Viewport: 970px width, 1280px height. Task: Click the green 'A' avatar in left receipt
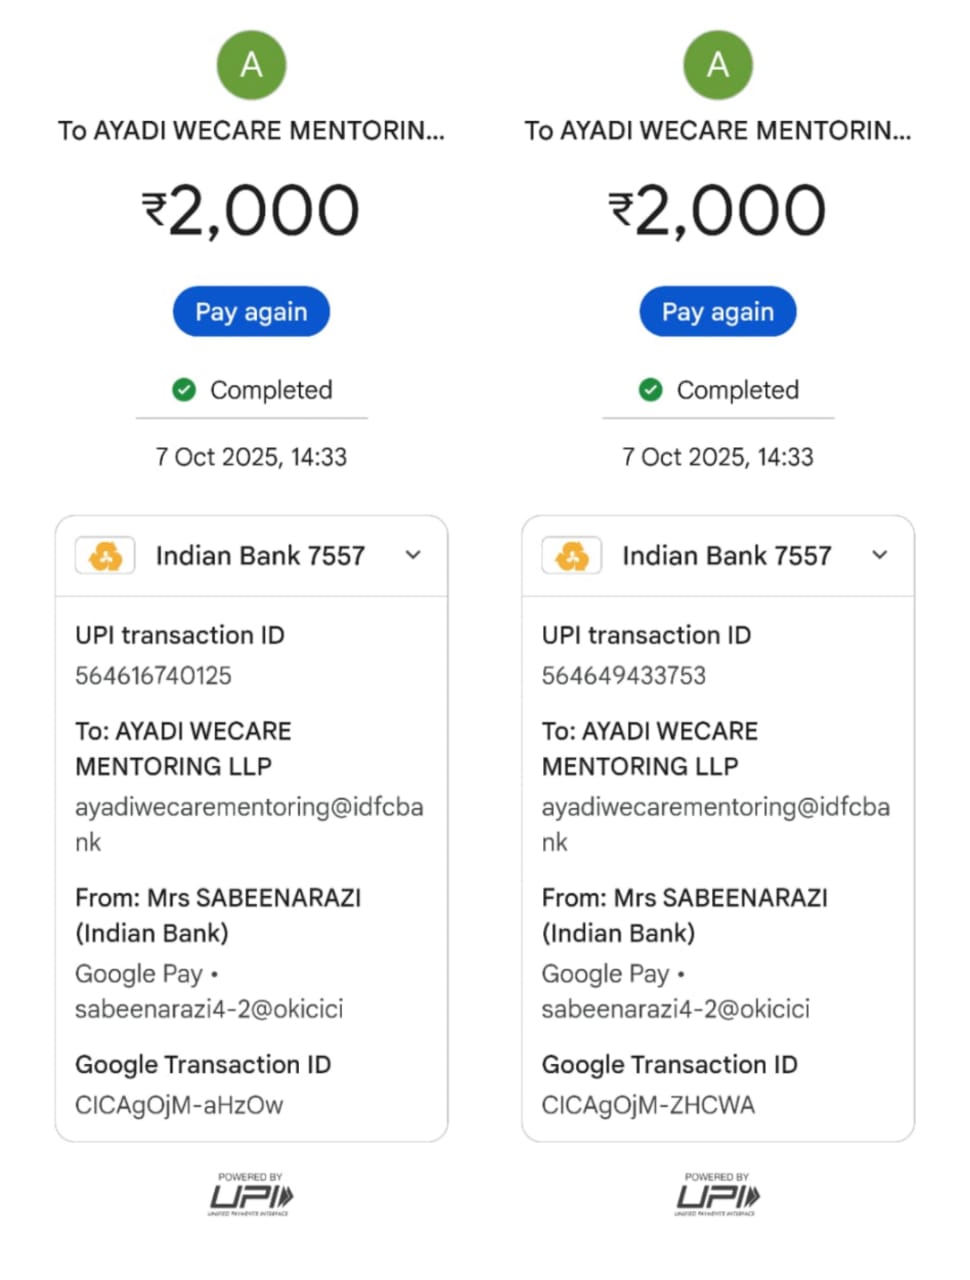pyautogui.click(x=252, y=65)
